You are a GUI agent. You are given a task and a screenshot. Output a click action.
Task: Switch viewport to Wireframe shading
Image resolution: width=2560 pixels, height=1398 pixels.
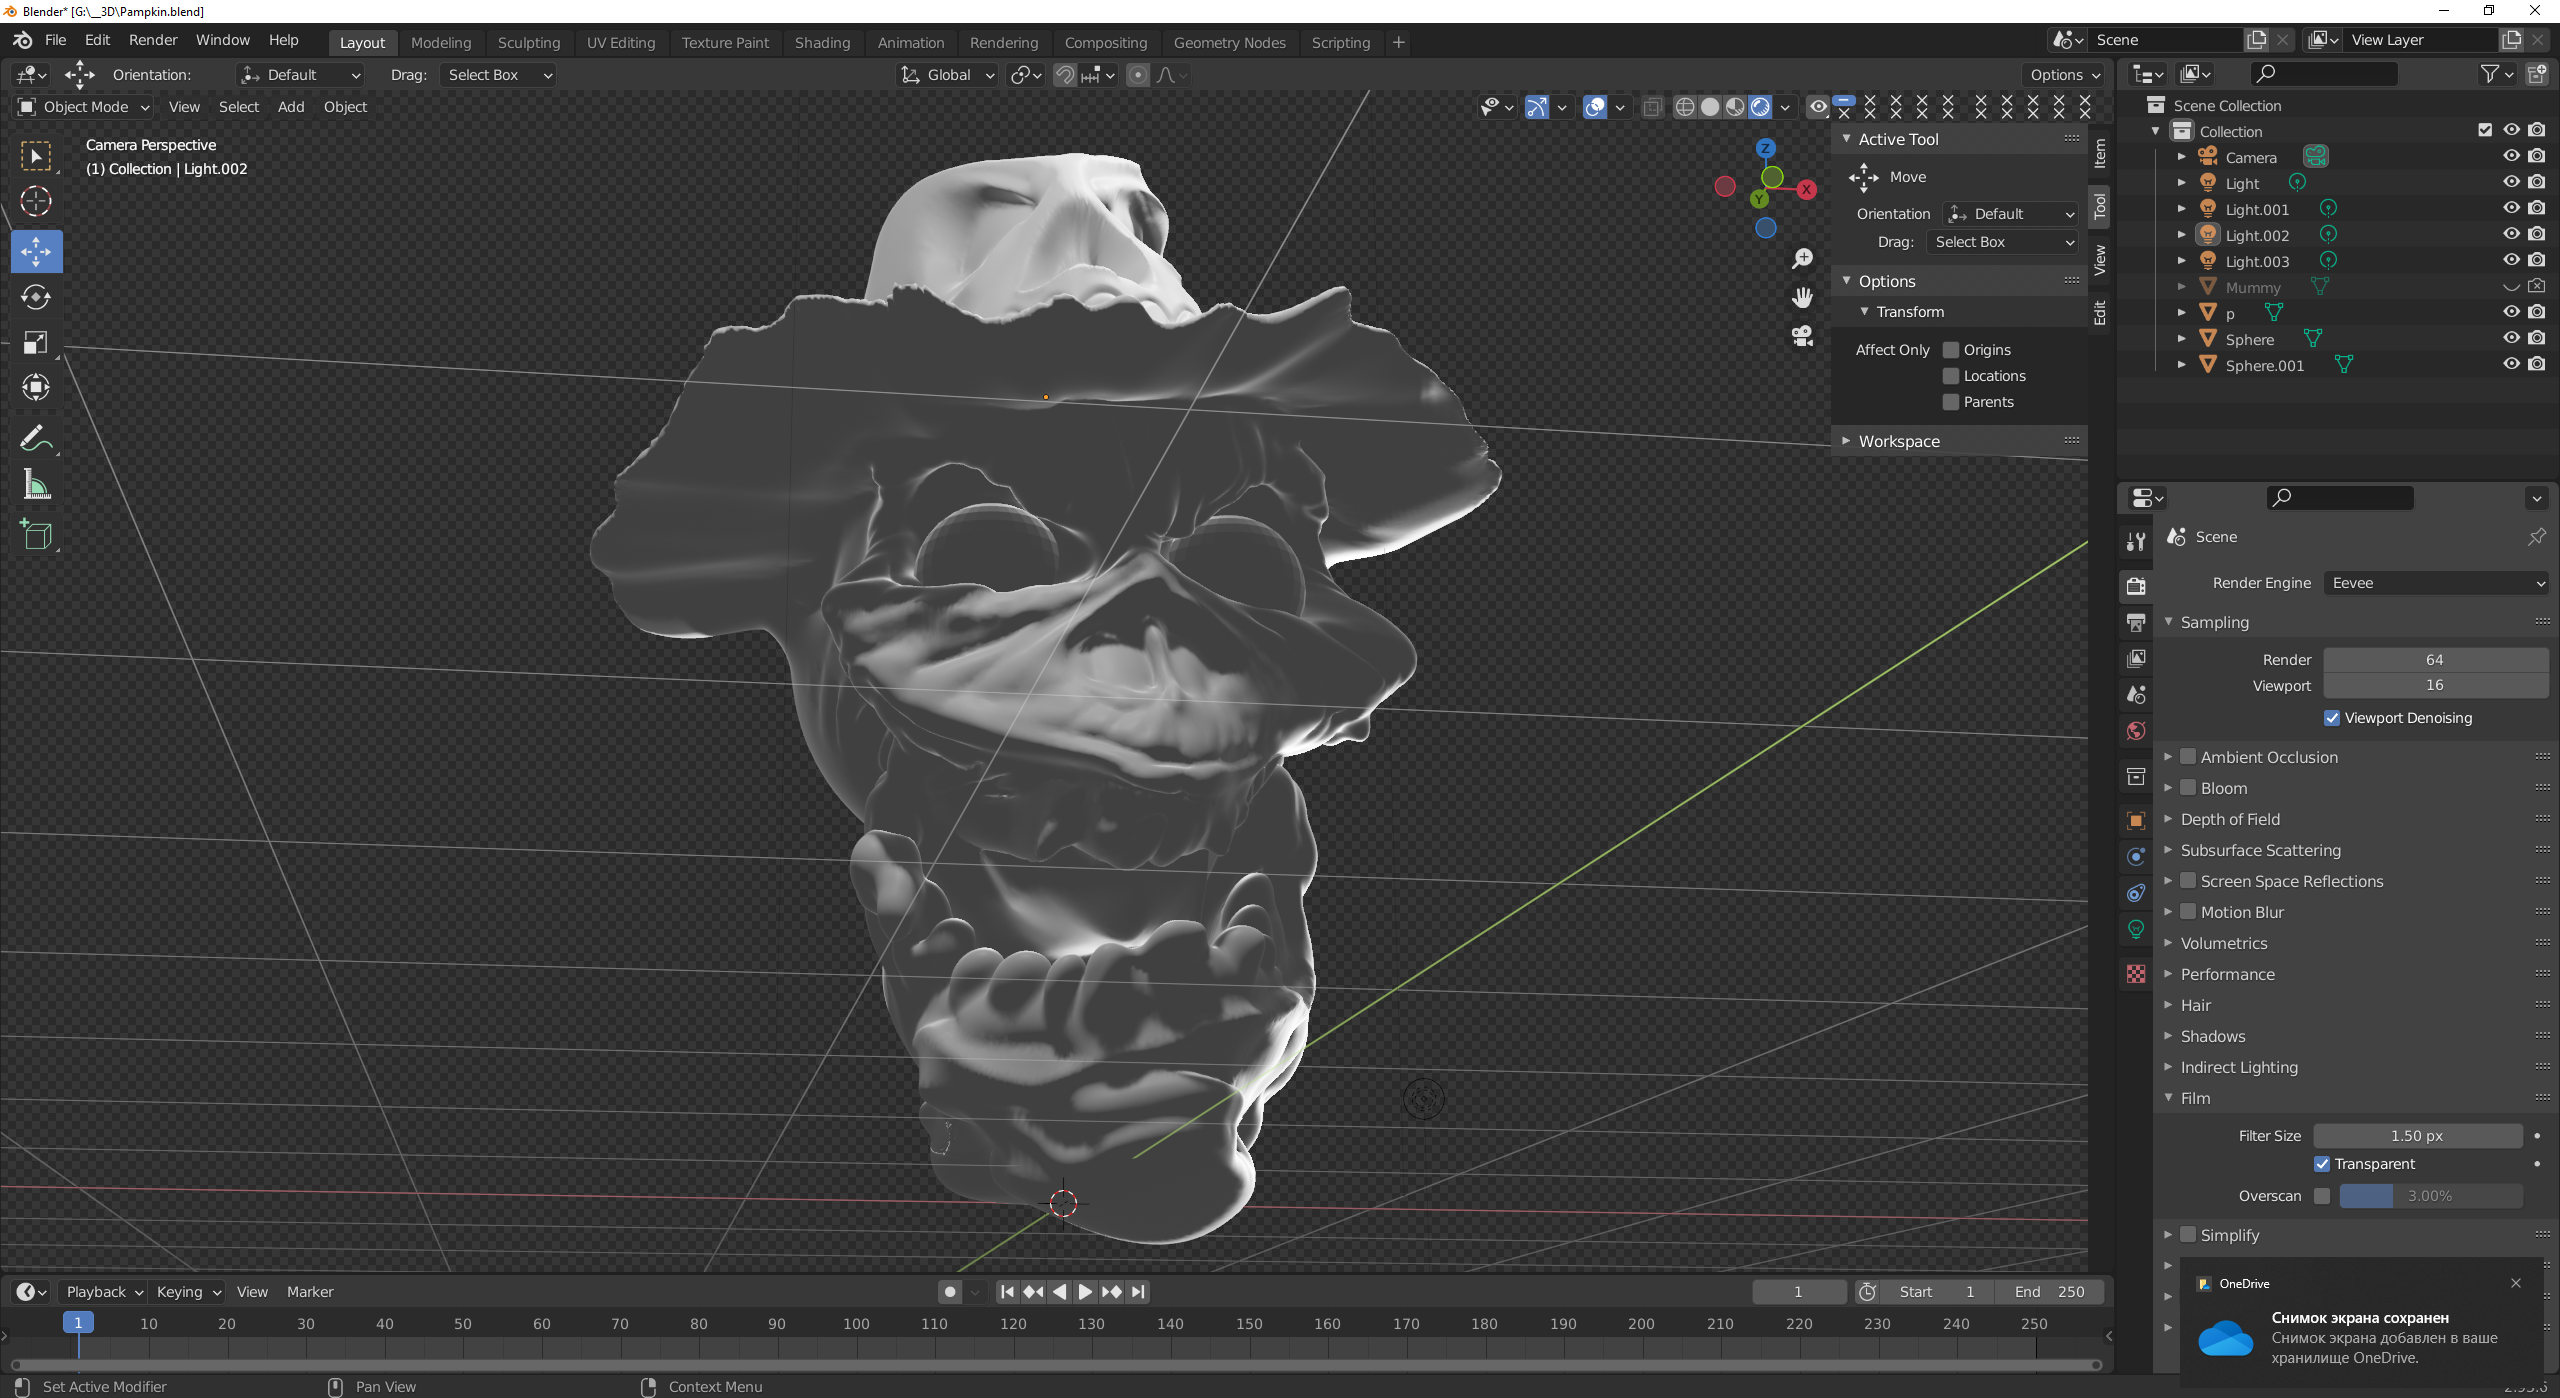coord(1685,107)
